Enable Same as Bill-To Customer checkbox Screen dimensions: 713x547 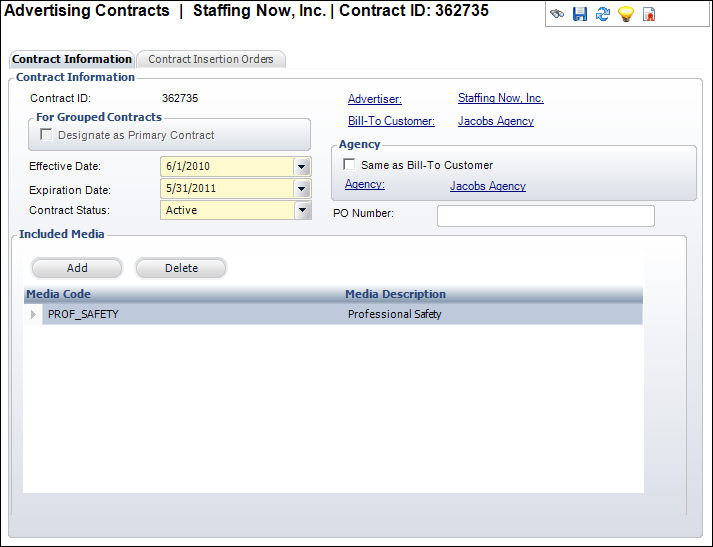tap(349, 165)
